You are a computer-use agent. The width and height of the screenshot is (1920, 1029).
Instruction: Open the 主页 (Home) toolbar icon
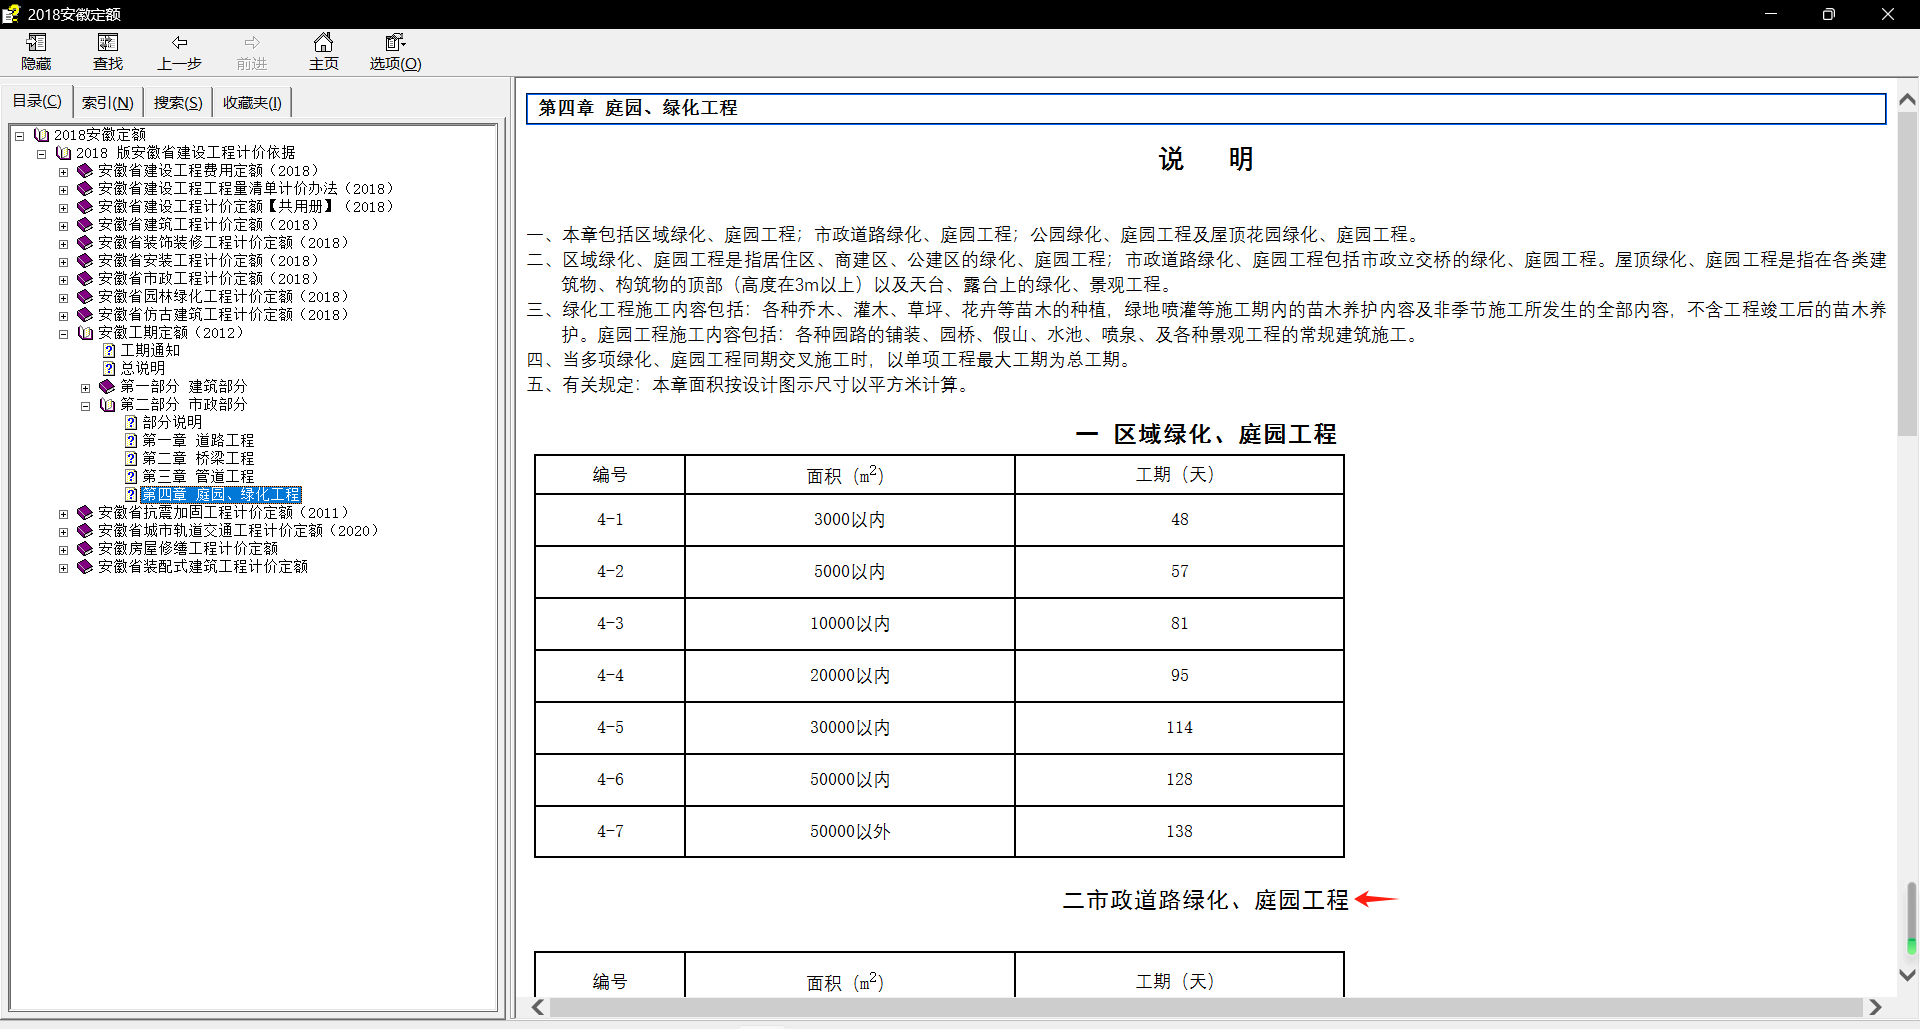[323, 42]
